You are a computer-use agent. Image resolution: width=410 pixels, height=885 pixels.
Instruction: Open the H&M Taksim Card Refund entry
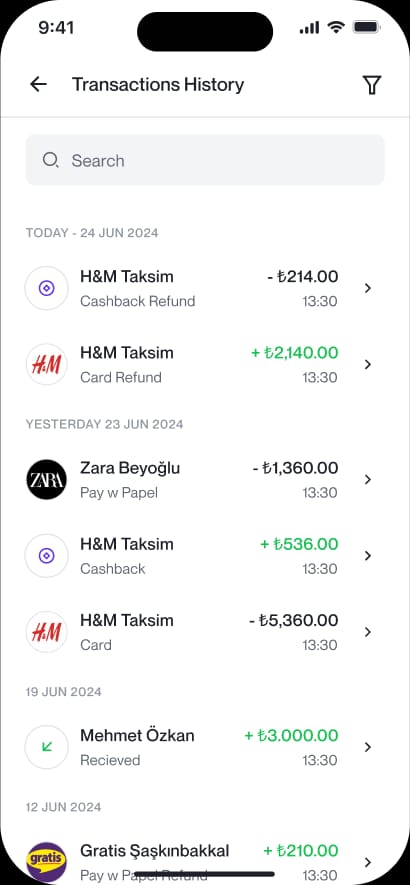click(205, 365)
